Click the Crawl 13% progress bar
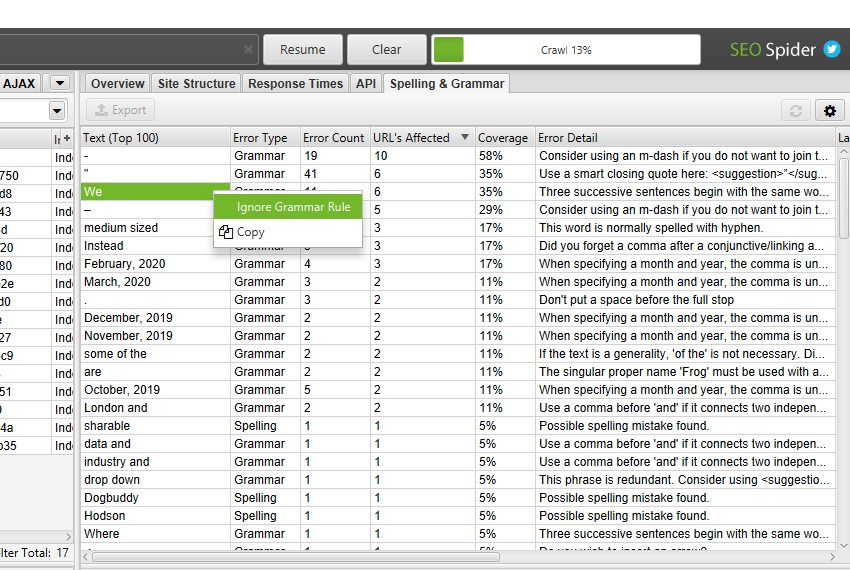 566,50
